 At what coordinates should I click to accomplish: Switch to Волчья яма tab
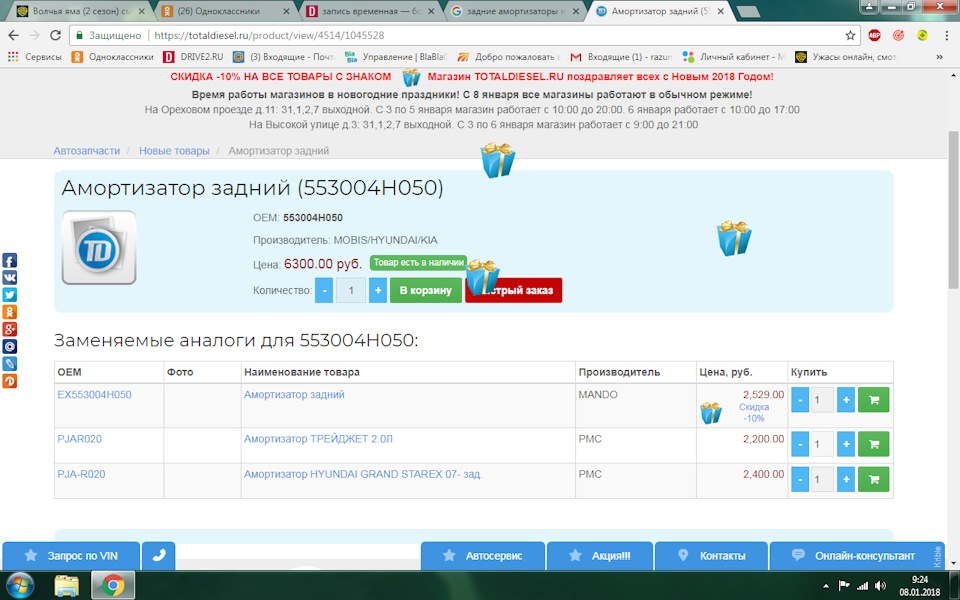(x=81, y=12)
